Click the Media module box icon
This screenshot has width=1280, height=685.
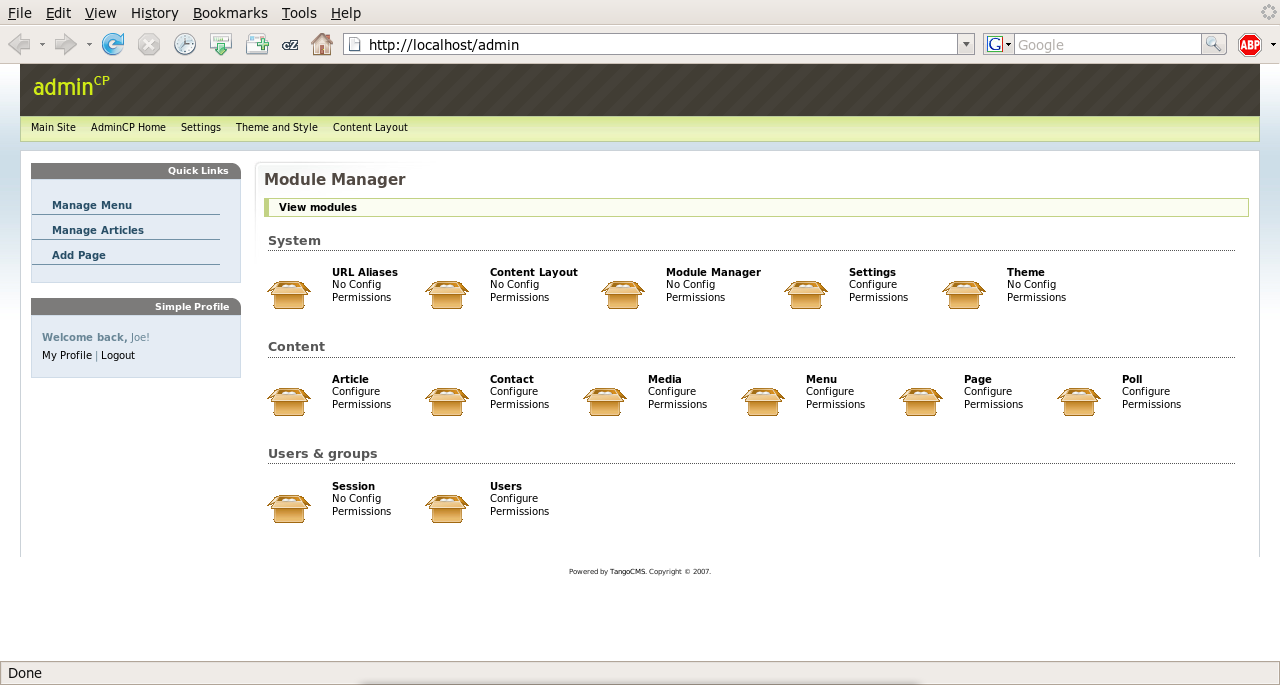pyautogui.click(x=605, y=401)
